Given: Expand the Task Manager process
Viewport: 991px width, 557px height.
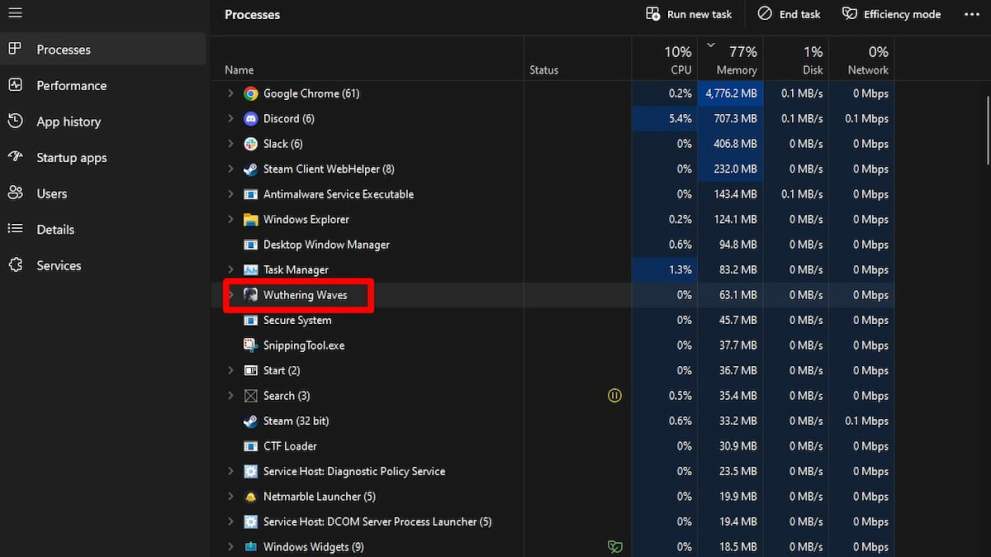Looking at the screenshot, I should pos(231,270).
